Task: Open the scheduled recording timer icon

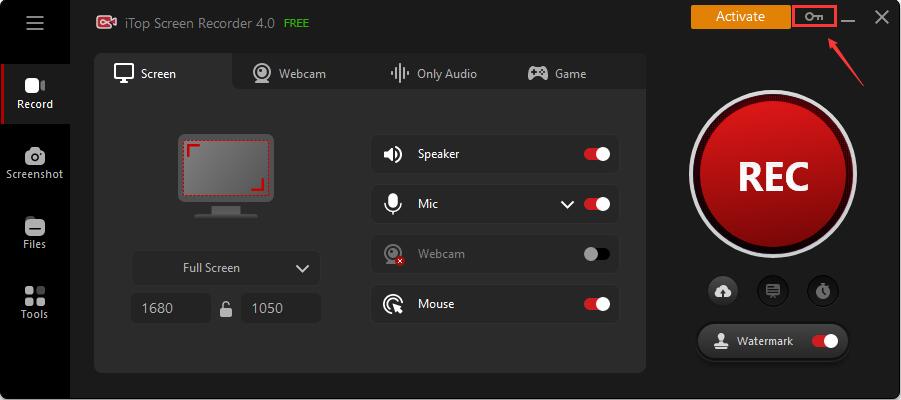Action: pos(823,291)
